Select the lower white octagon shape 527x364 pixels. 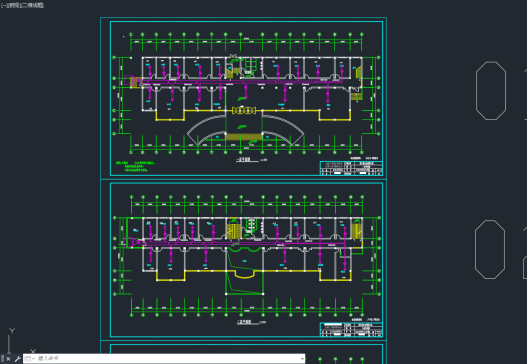click(x=490, y=249)
